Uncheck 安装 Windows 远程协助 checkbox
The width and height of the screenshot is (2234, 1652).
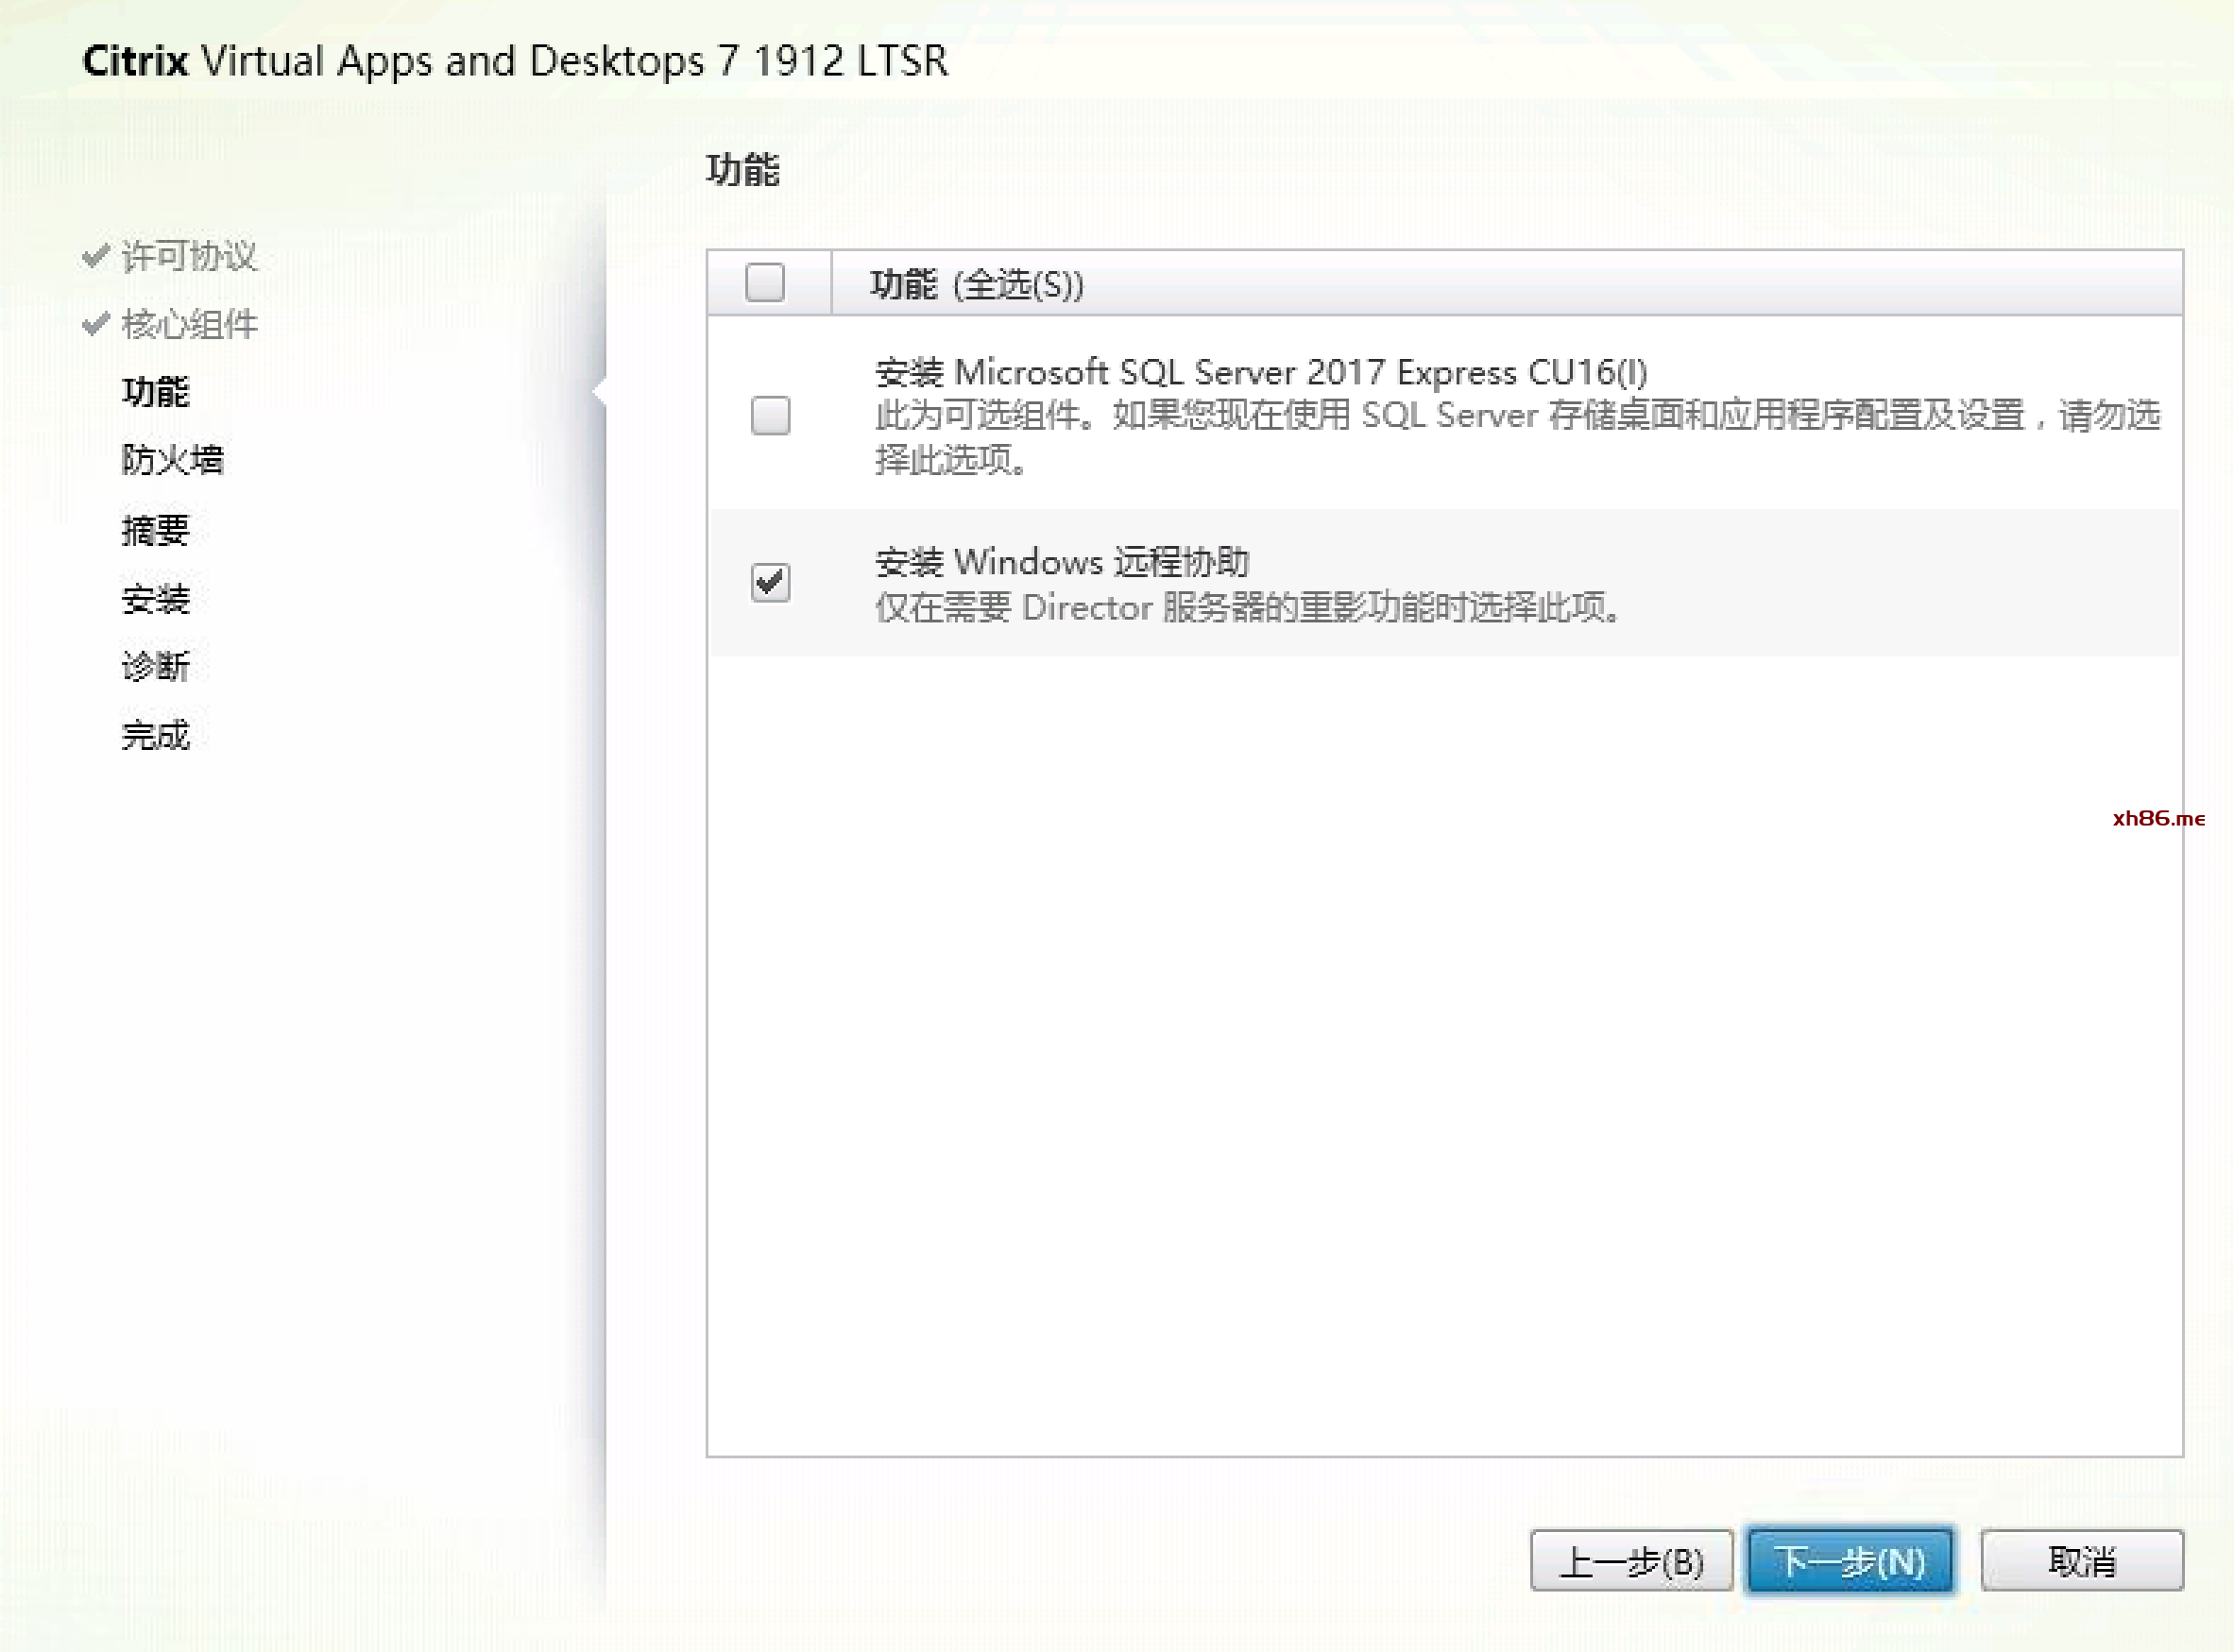pos(770,582)
